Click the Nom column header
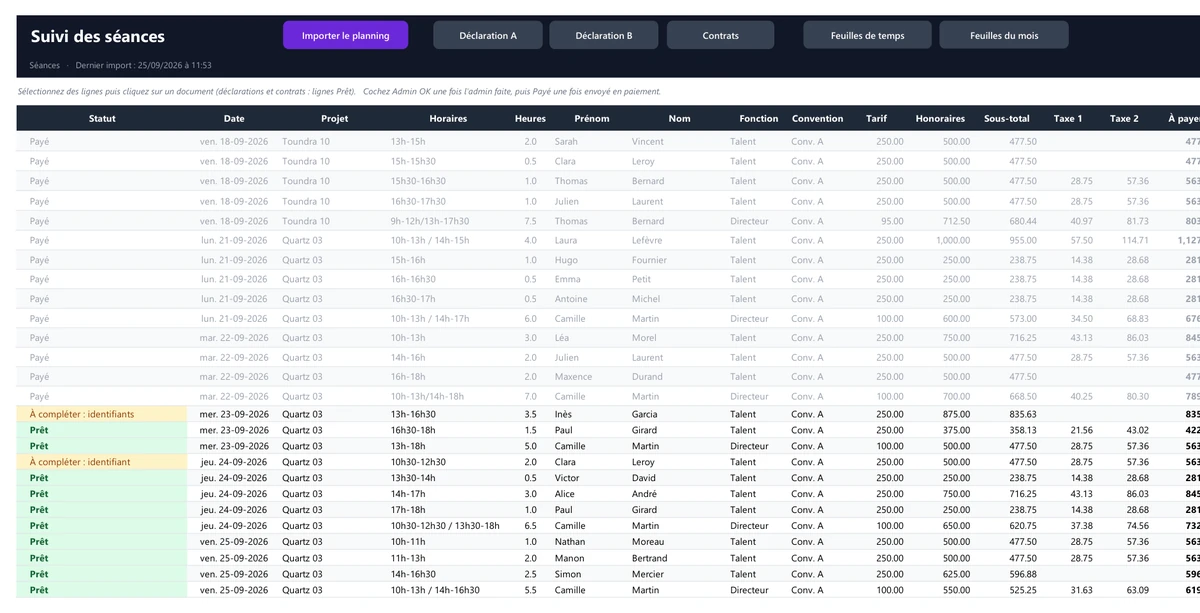Viewport: 1200px width, 613px height. (x=679, y=118)
